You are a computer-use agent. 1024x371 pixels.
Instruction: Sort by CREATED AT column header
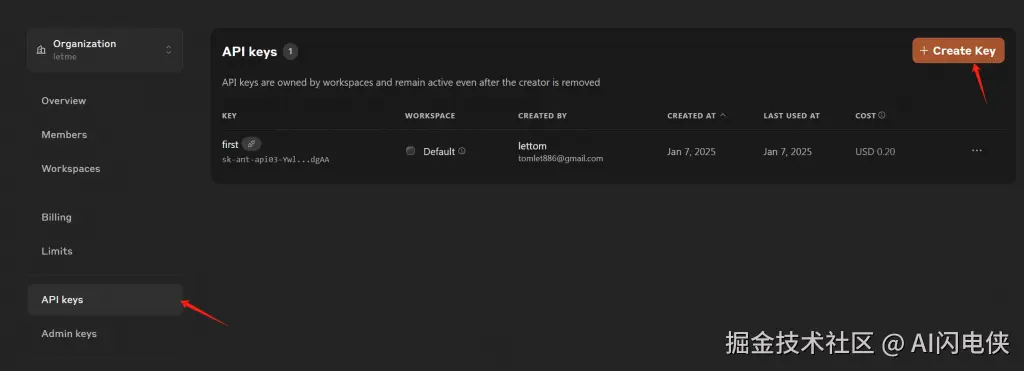coord(696,116)
